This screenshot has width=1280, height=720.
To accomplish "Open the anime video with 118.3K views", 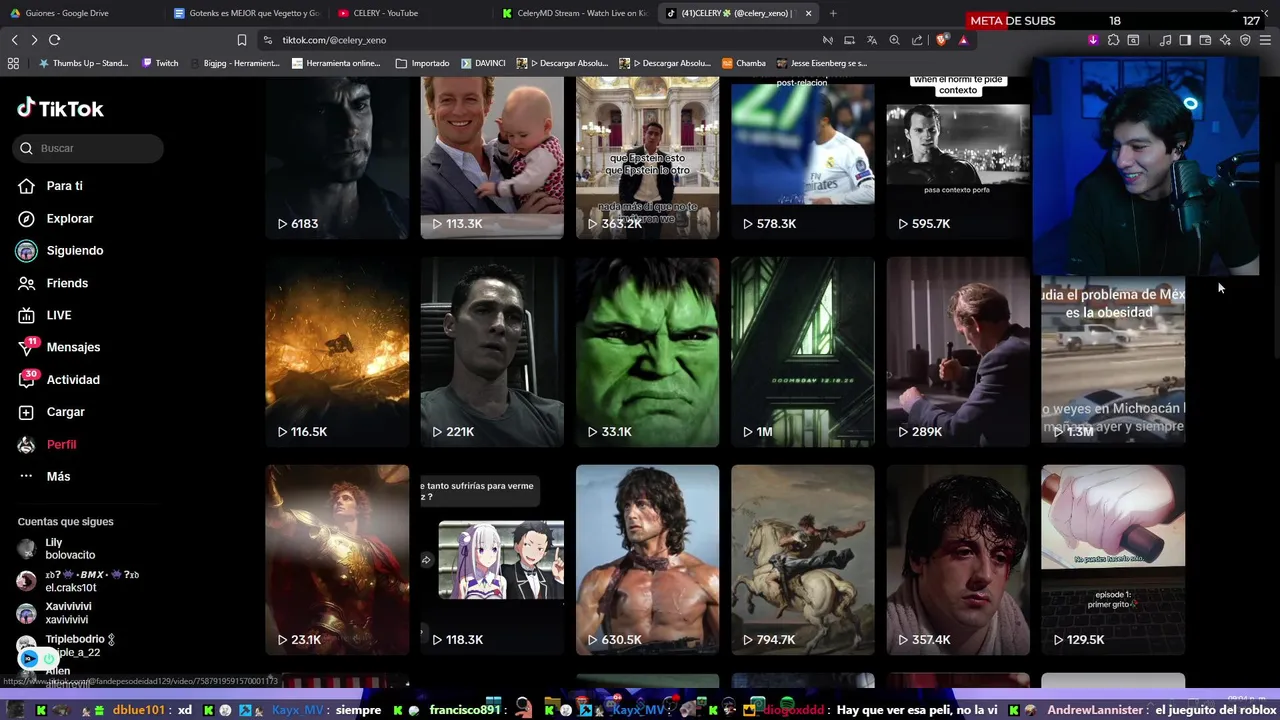I will pos(492,560).
